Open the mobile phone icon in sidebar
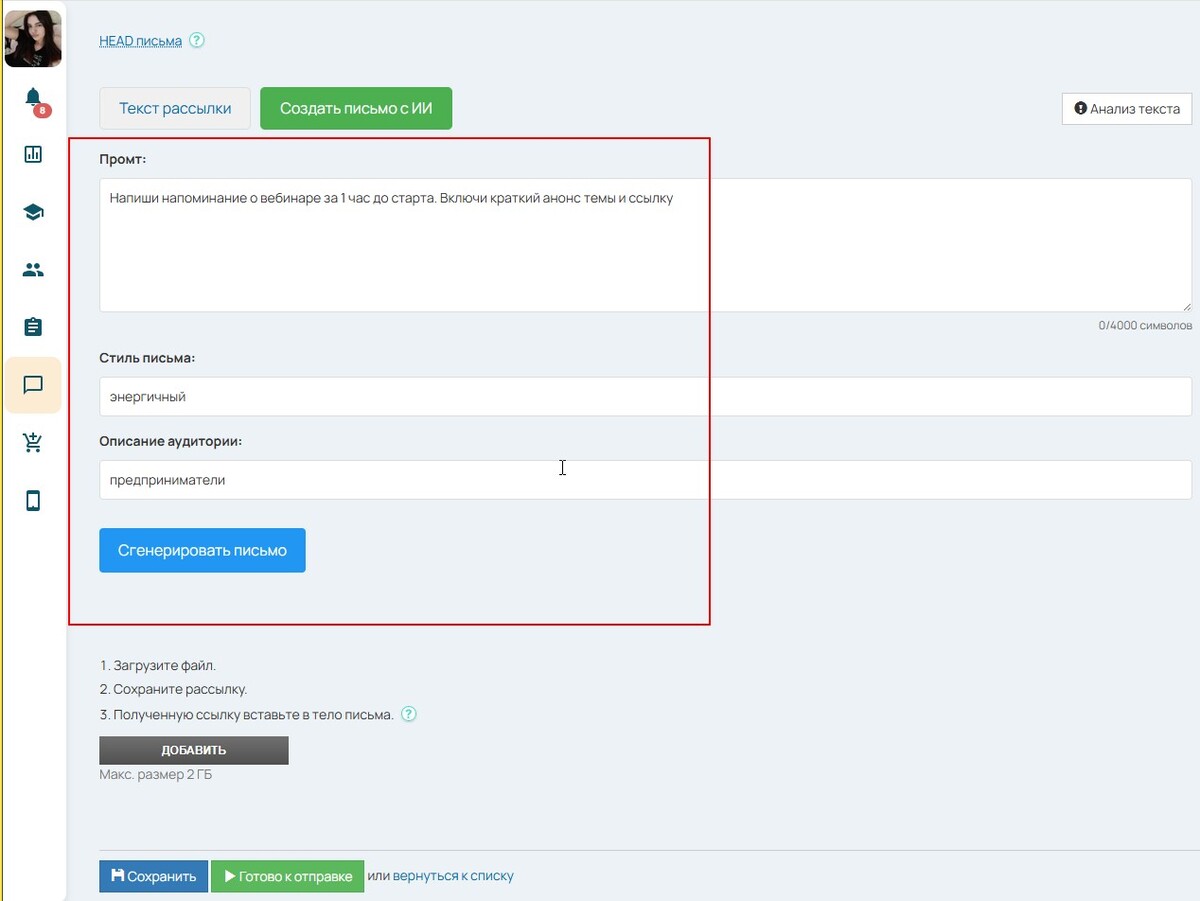This screenshot has height=901, width=1200. [x=33, y=501]
